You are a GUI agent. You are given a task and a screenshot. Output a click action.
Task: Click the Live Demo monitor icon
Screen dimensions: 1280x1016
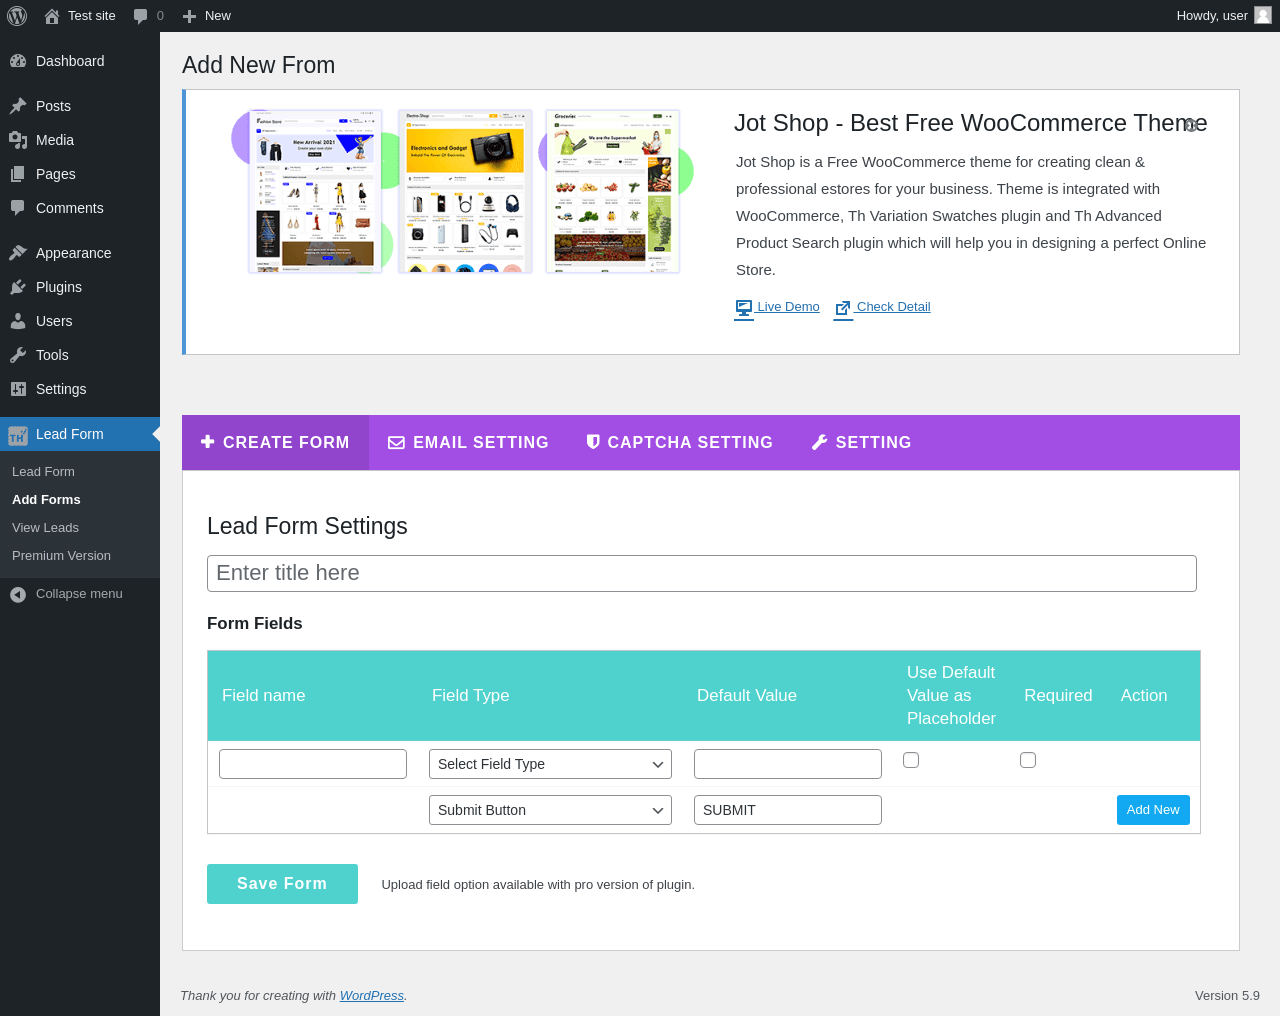pyautogui.click(x=744, y=308)
